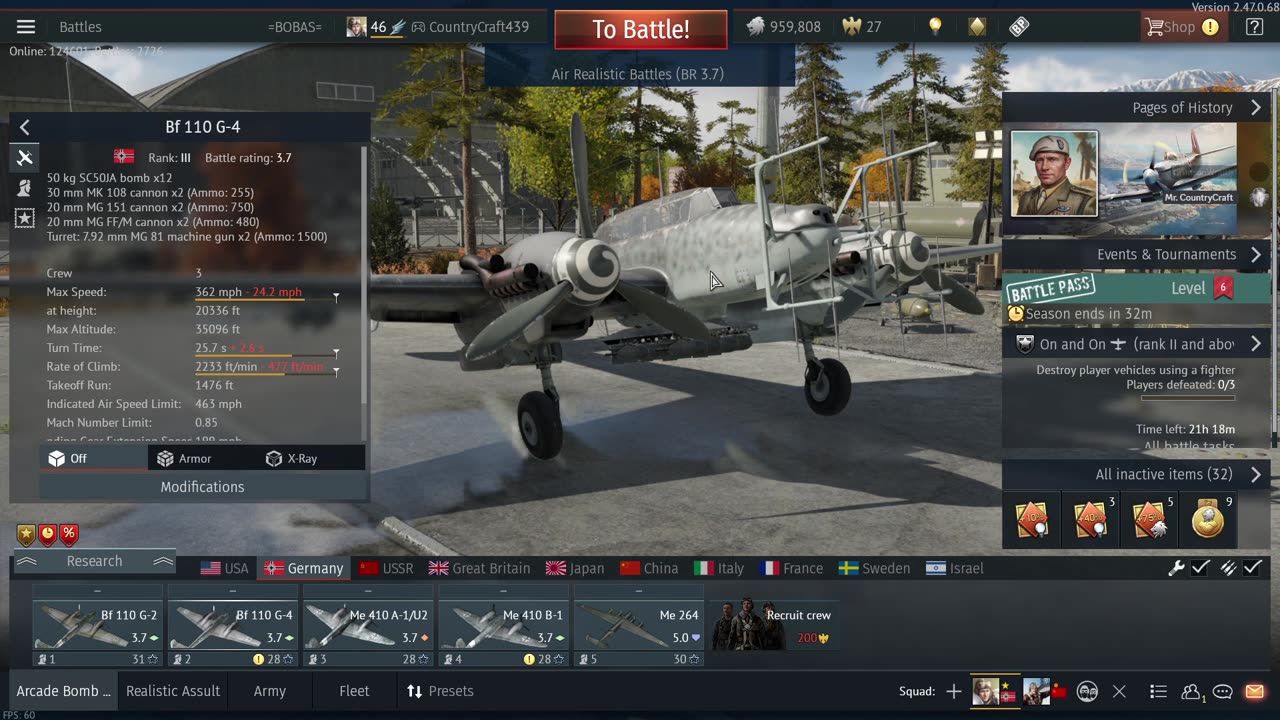Open the contacts friends icon
This screenshot has height=720, width=1280.
1191,691
